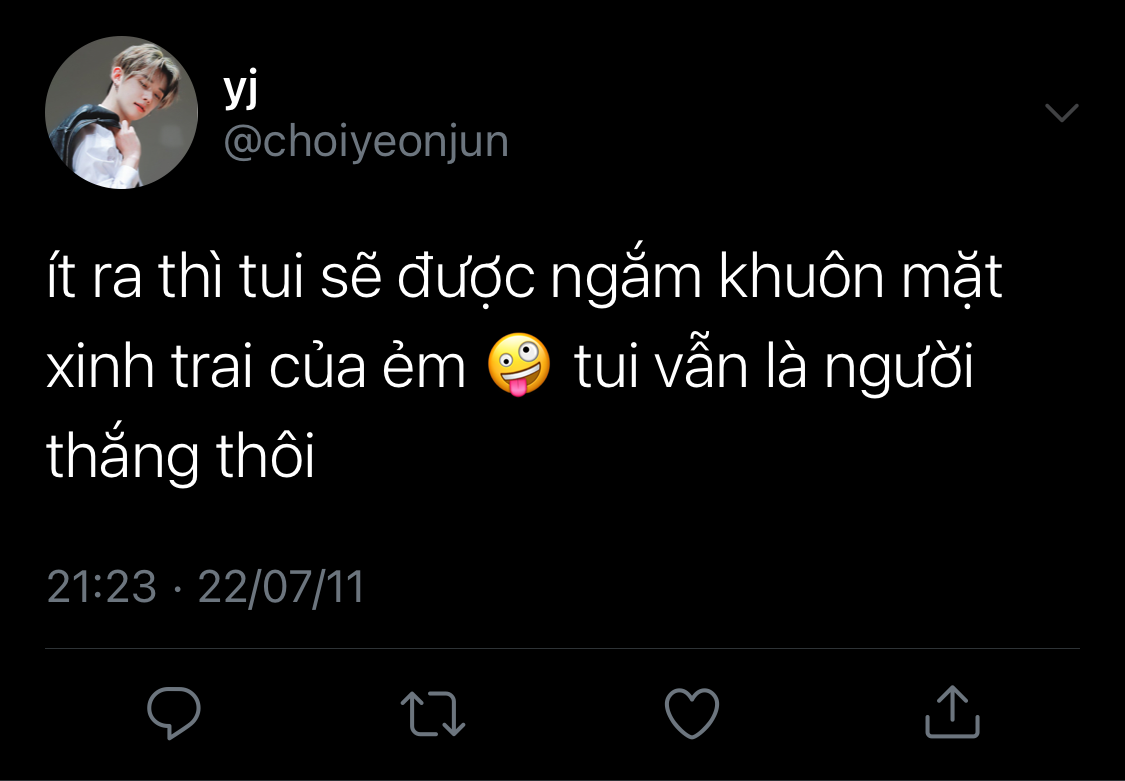Click the 22/07/11 date text

[281, 587]
